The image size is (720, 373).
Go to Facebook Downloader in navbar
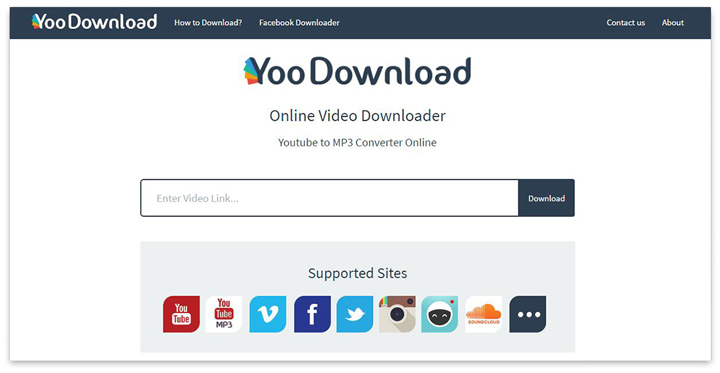[x=299, y=23]
